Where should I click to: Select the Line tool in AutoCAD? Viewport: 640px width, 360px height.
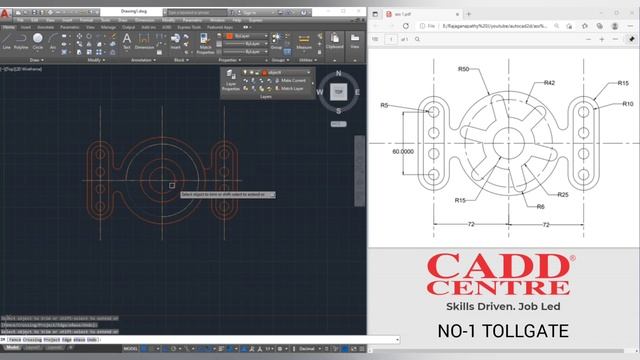(x=7, y=41)
